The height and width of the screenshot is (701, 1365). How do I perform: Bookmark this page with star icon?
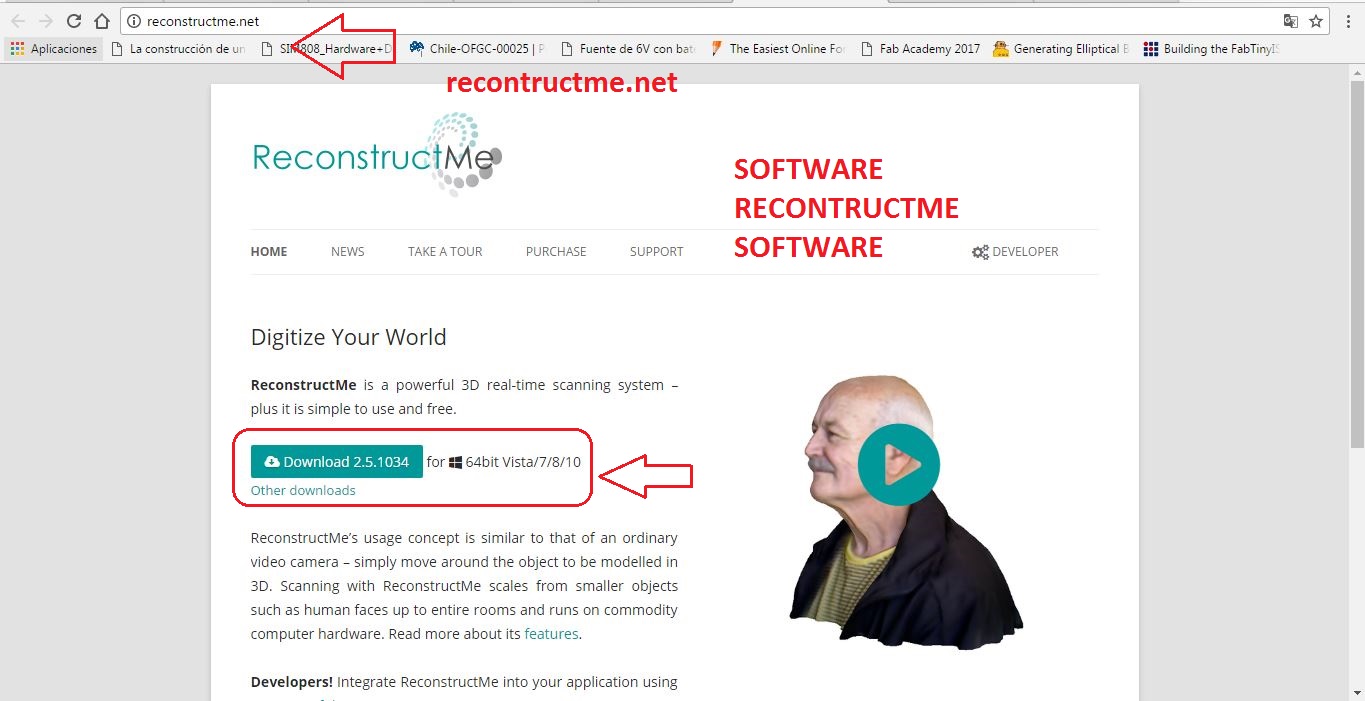tap(1316, 21)
